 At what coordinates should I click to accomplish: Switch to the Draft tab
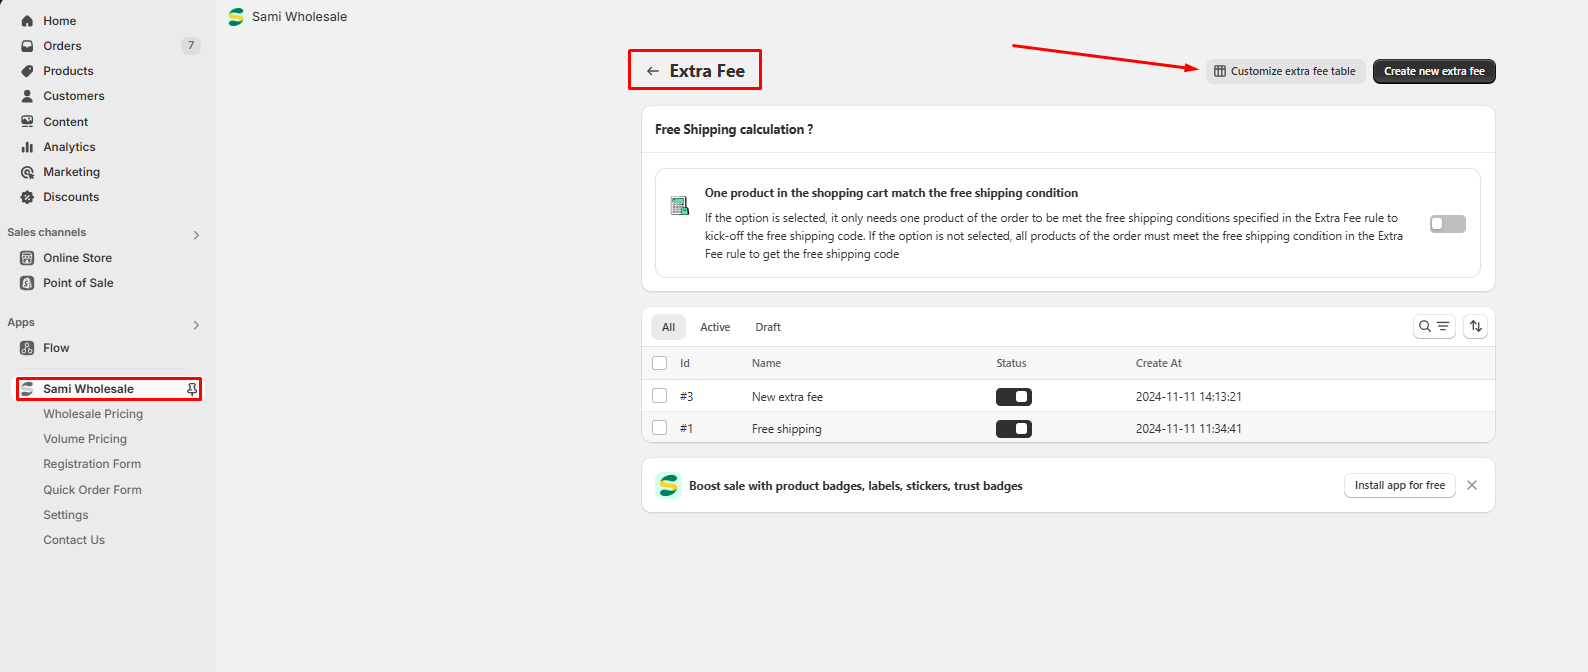[767, 327]
